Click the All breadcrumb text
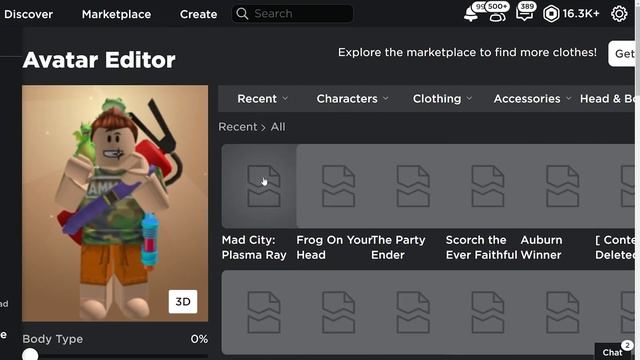Image resolution: width=640 pixels, height=360 pixels. point(278,127)
